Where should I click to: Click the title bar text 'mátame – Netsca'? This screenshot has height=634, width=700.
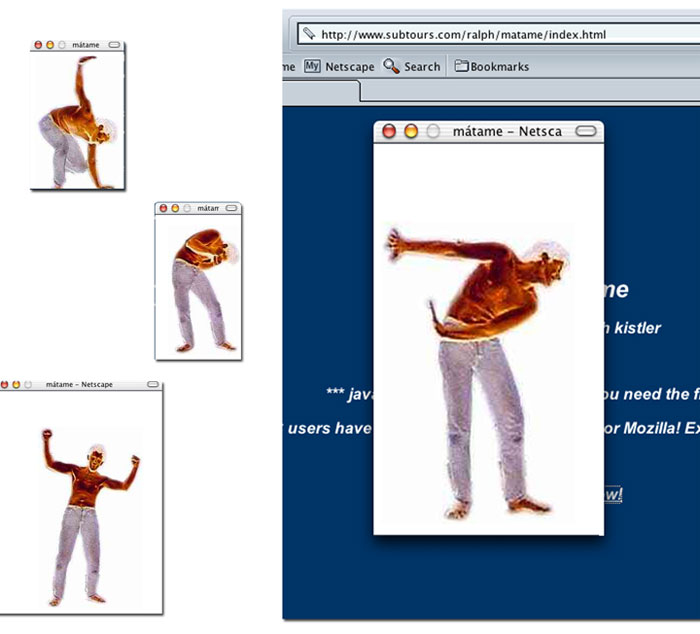(x=507, y=131)
